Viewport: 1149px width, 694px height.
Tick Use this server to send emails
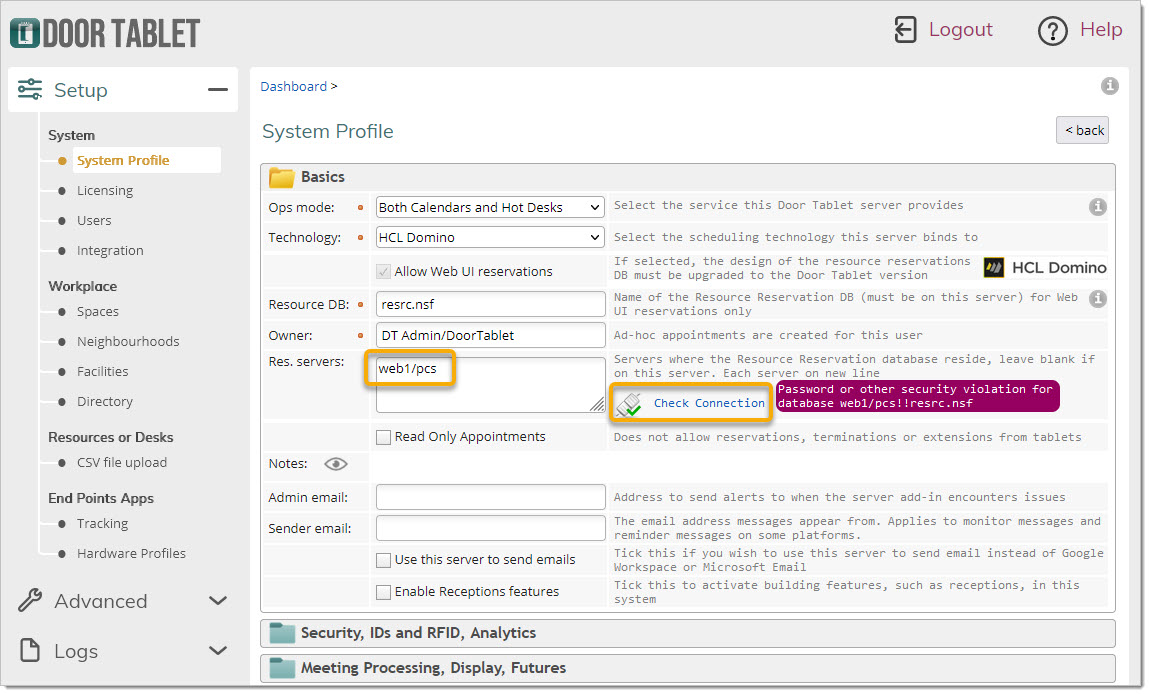[385, 561]
